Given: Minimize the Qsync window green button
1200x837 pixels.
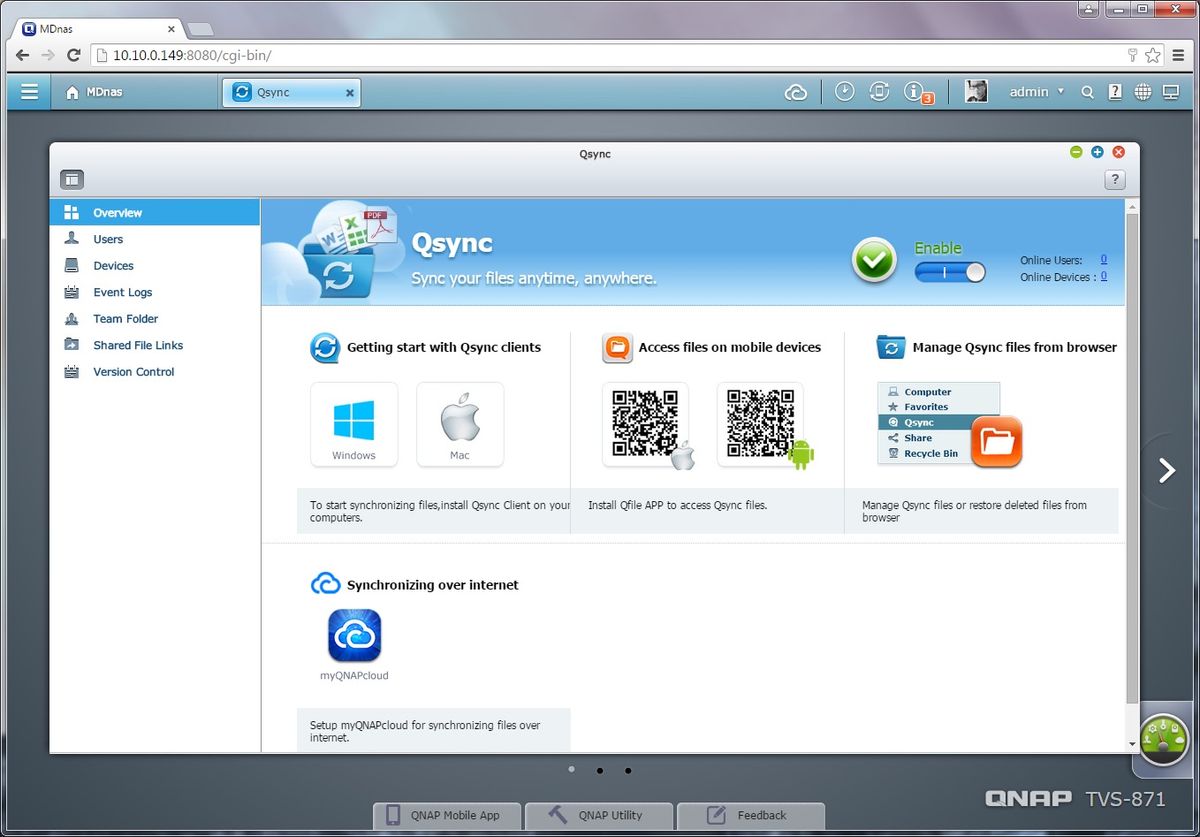Looking at the screenshot, I should click(x=1076, y=152).
